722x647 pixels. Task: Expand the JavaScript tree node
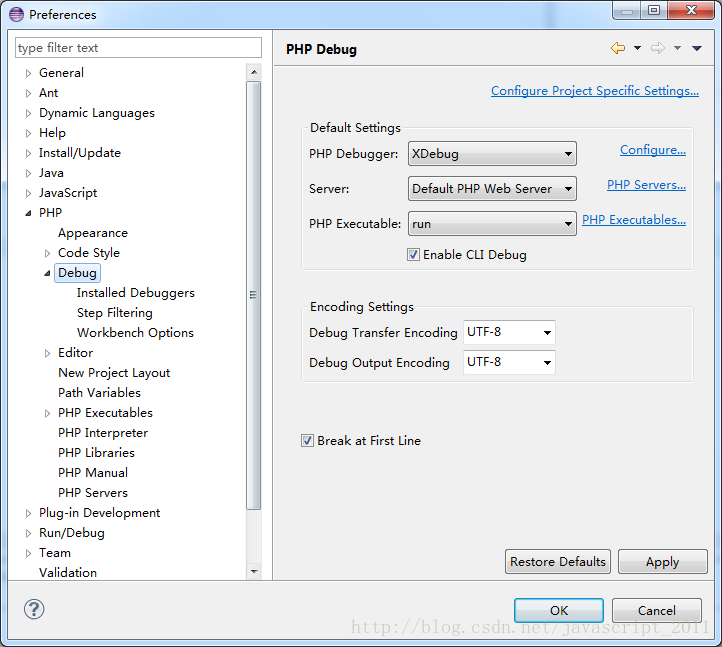pyautogui.click(x=29, y=193)
